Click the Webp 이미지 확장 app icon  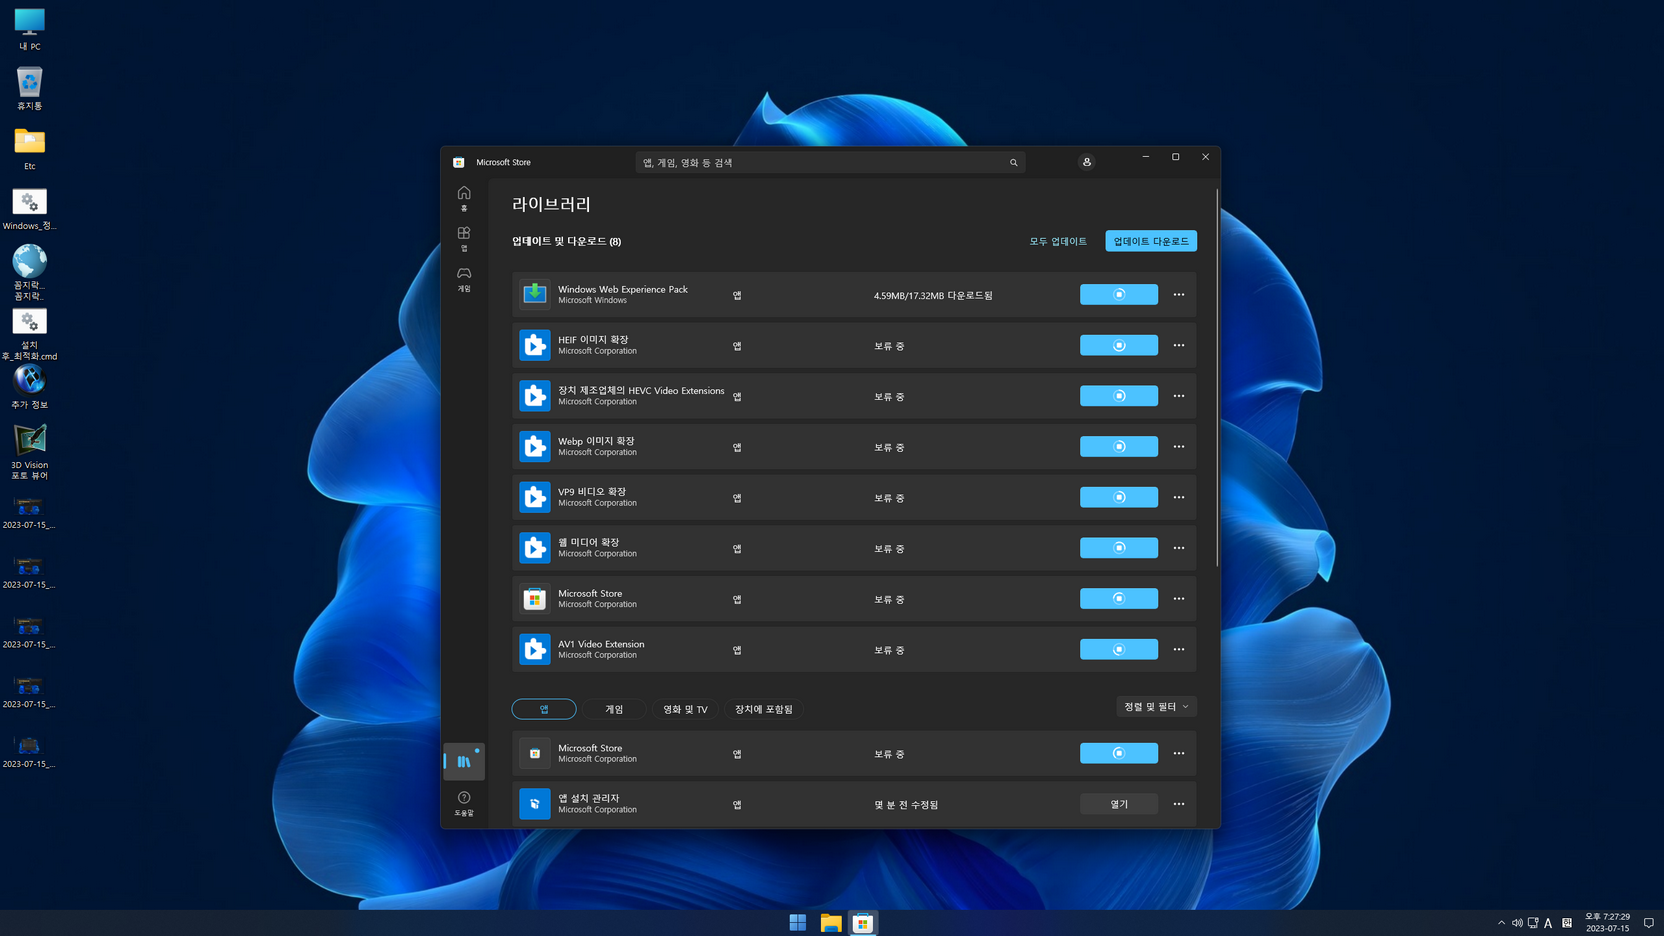coord(535,446)
